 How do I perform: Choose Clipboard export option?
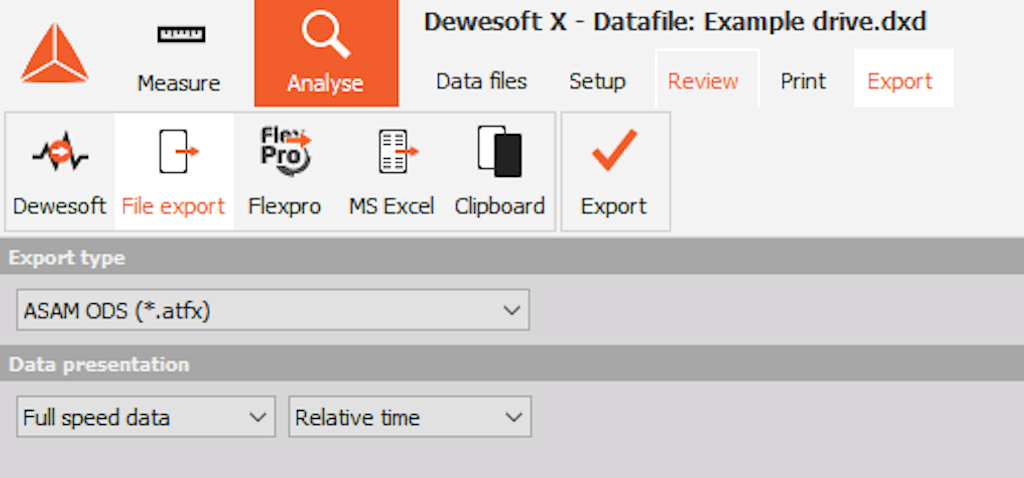click(x=500, y=172)
